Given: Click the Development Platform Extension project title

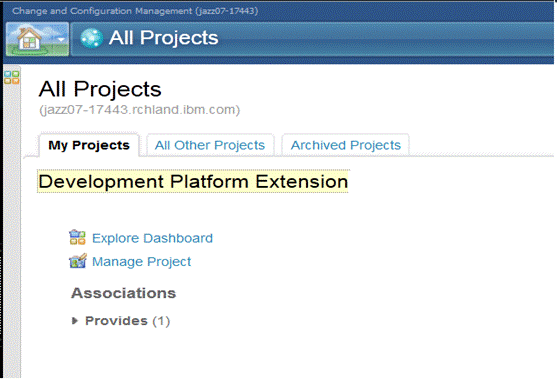Looking at the screenshot, I should coord(193,182).
